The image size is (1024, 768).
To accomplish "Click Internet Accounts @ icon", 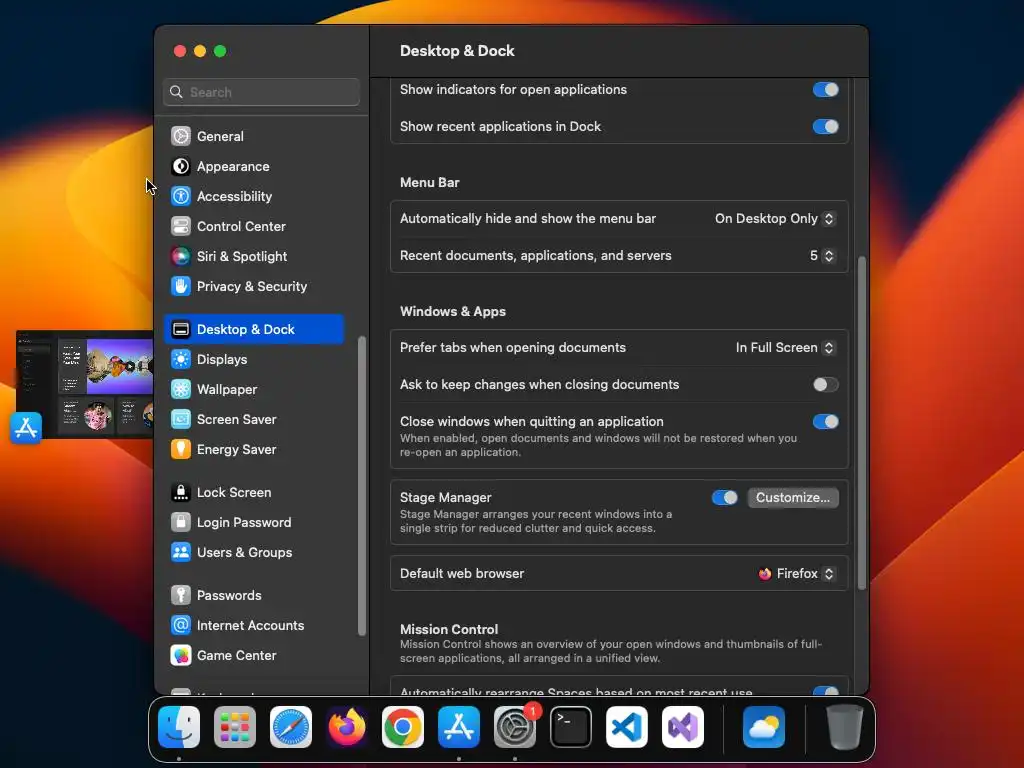I will click(181, 626).
